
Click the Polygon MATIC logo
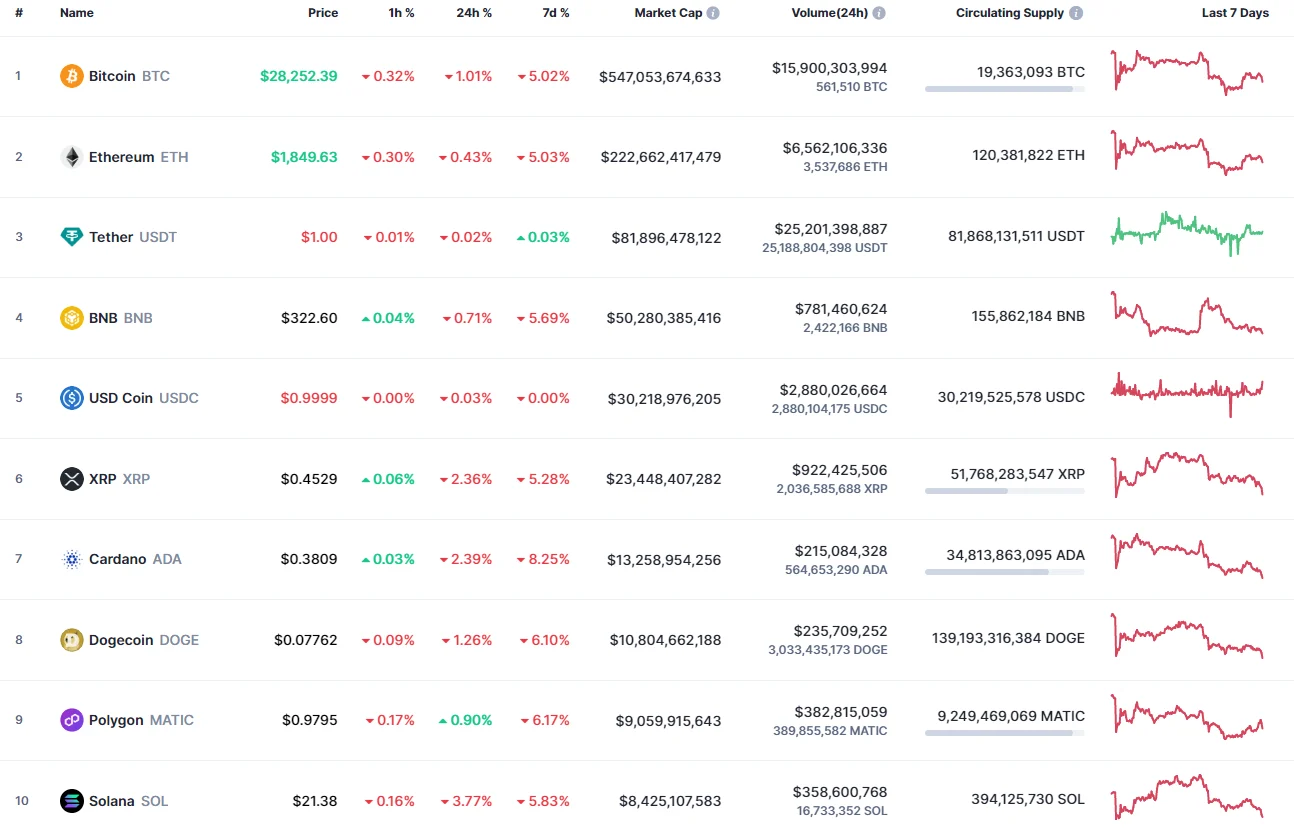(70, 719)
